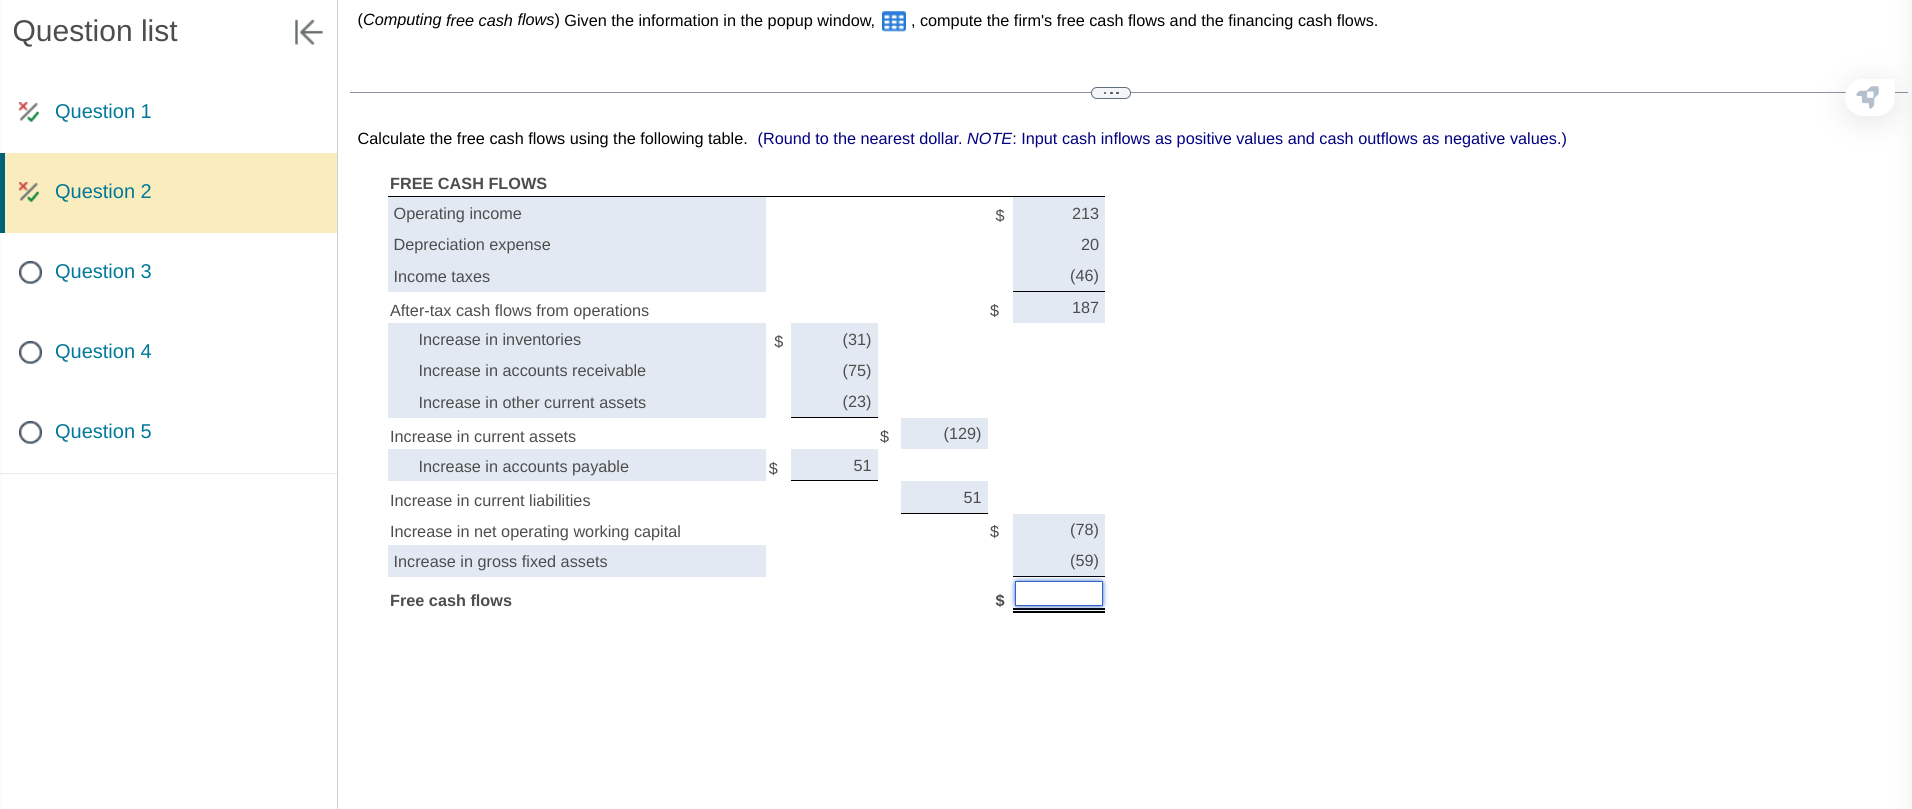Open Question 3 from the sidebar
The width and height of the screenshot is (1912, 809).
pyautogui.click(x=103, y=271)
